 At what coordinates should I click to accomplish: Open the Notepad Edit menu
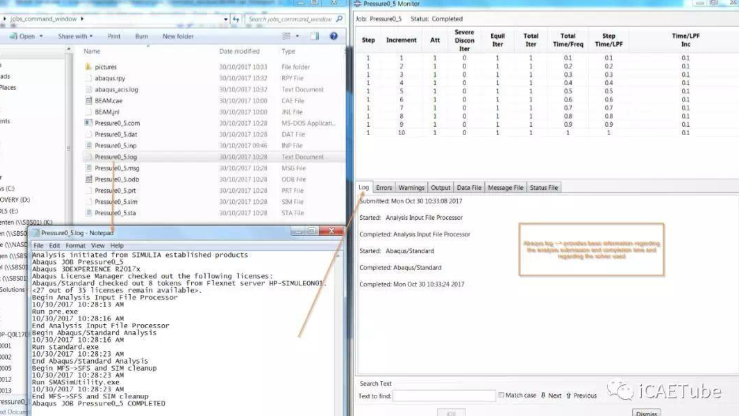[x=54, y=245]
